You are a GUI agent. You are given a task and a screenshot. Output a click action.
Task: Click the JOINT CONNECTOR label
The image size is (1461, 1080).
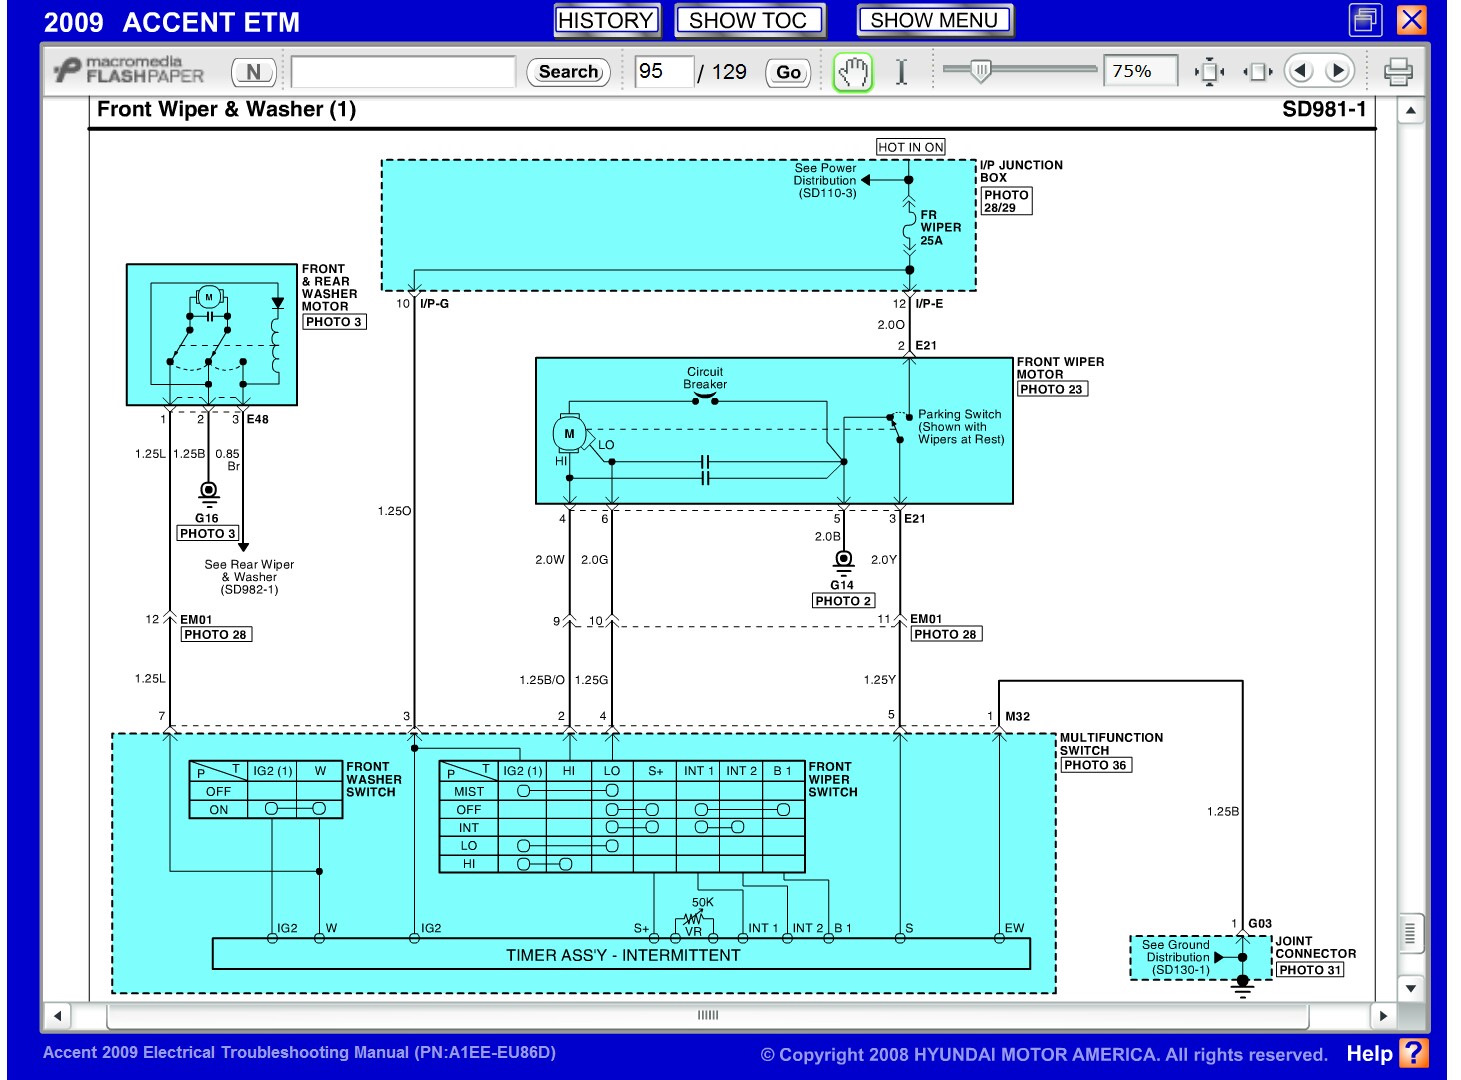1315,948
